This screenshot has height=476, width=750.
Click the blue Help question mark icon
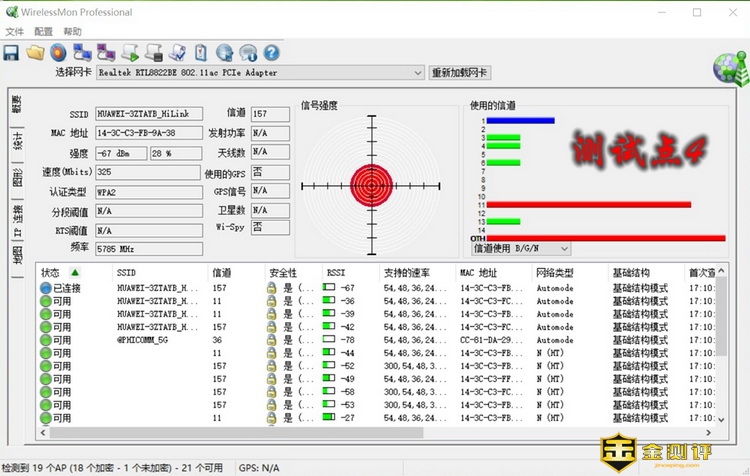[271, 52]
